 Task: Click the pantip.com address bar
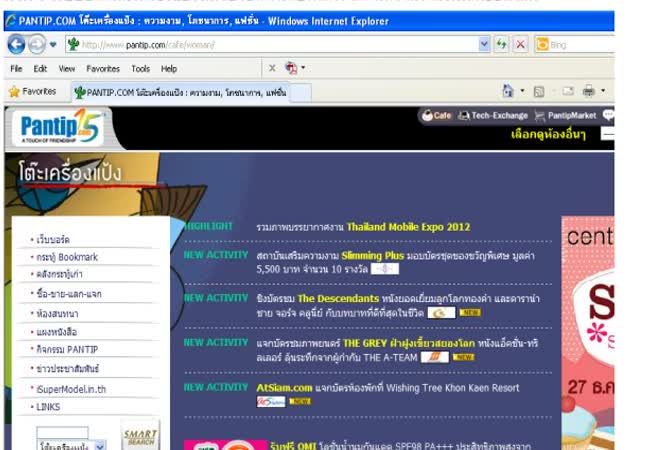[273, 44]
